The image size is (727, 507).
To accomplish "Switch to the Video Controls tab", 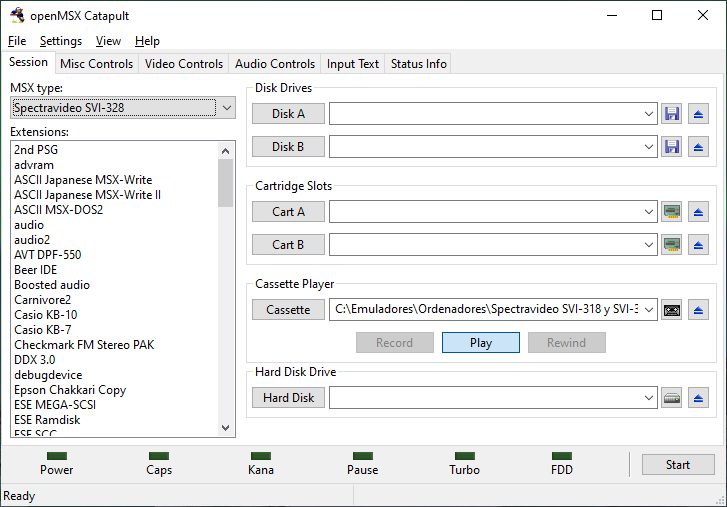I will pyautogui.click(x=184, y=64).
